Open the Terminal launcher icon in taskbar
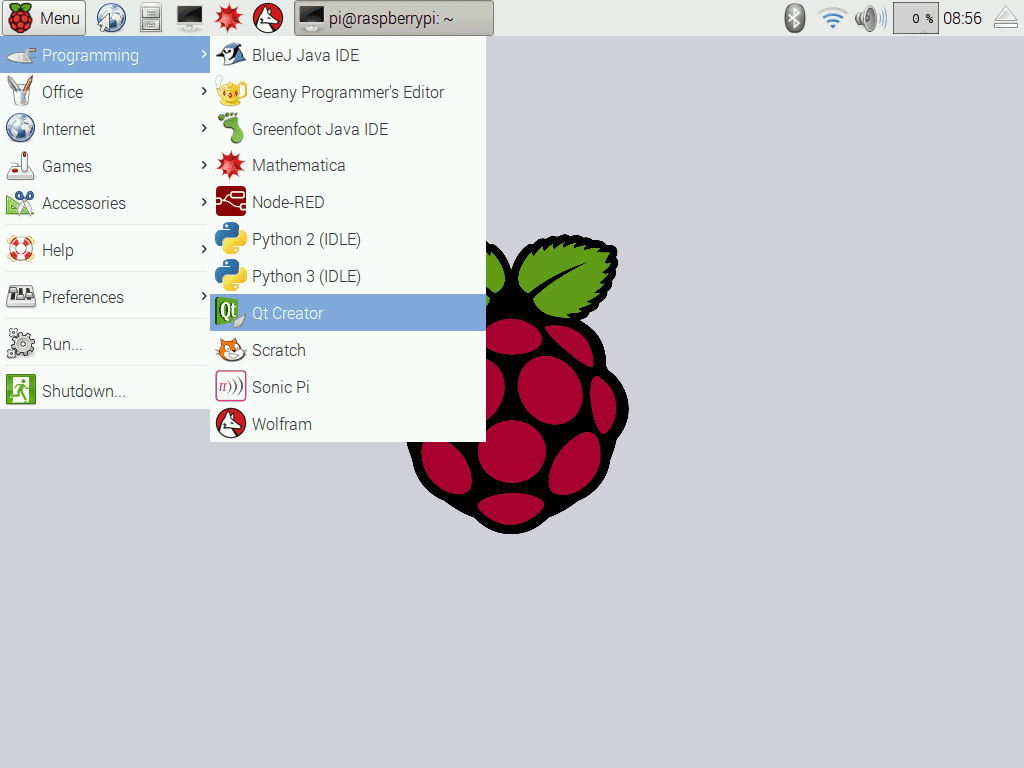This screenshot has width=1024, height=768. [189, 18]
